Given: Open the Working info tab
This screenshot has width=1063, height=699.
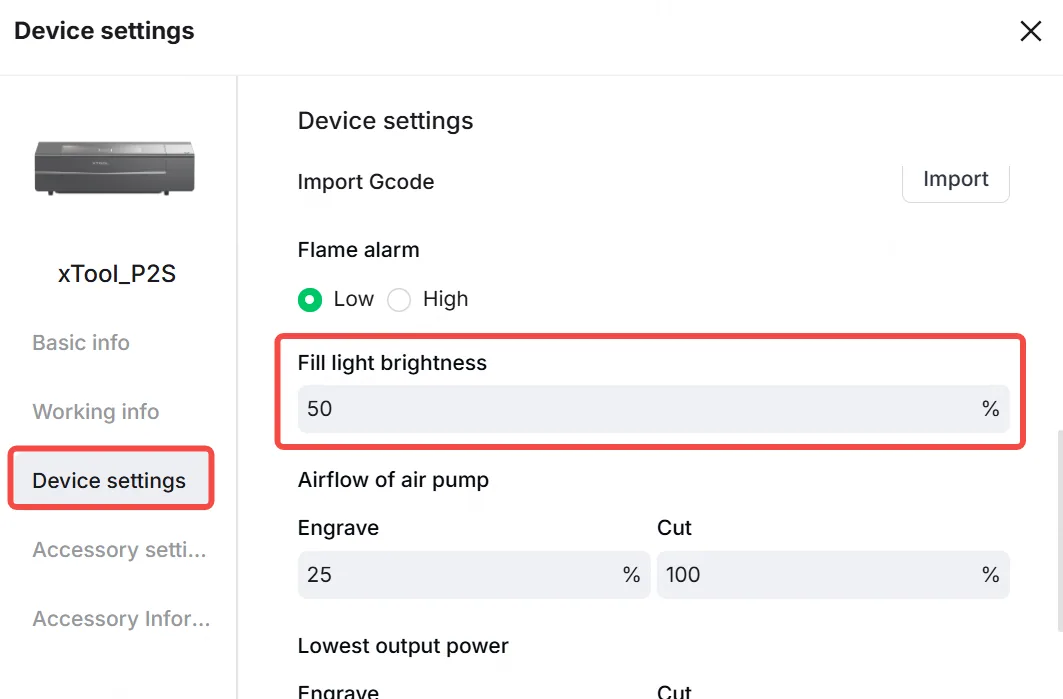Looking at the screenshot, I should click(x=96, y=412).
